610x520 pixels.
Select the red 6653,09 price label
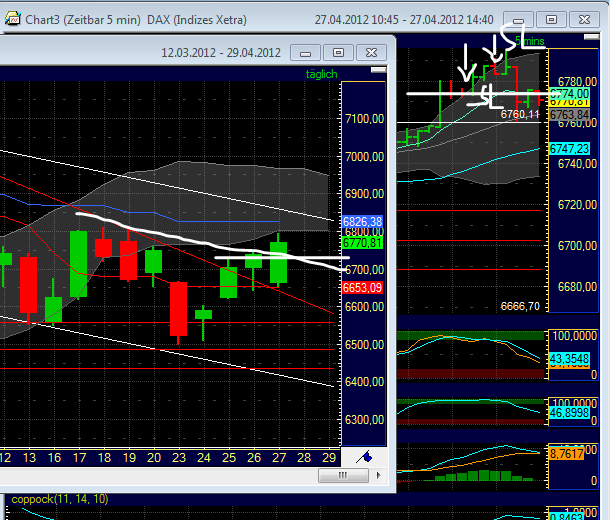[x=362, y=288]
